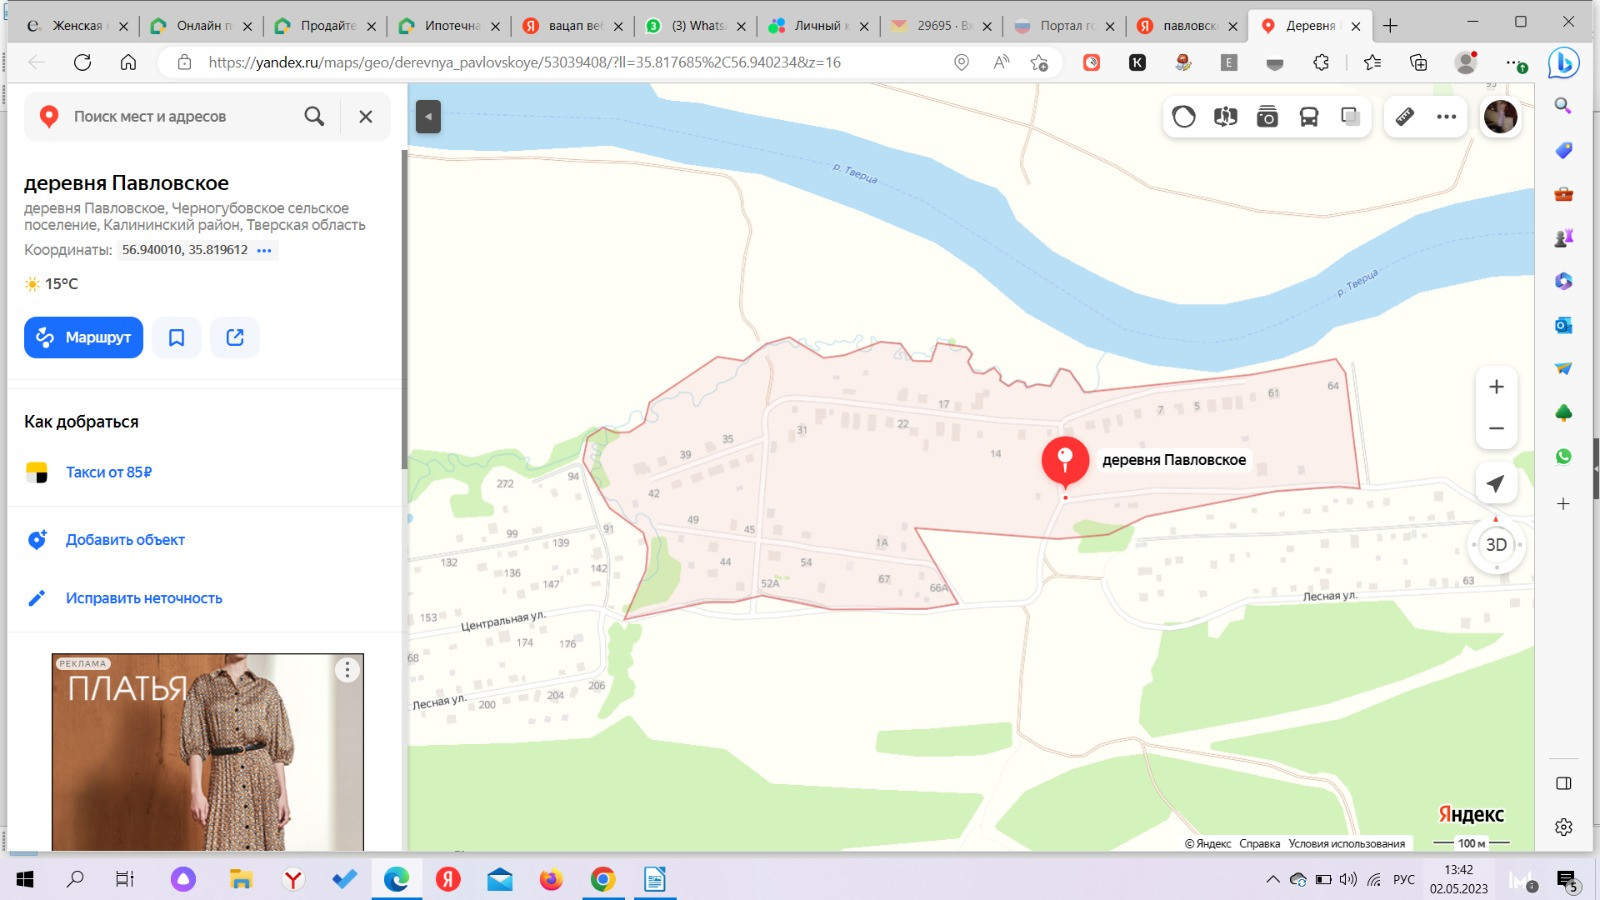This screenshot has height=900, width=1600.
Task: Toggle public transport bus layer
Action: pos(1309,117)
